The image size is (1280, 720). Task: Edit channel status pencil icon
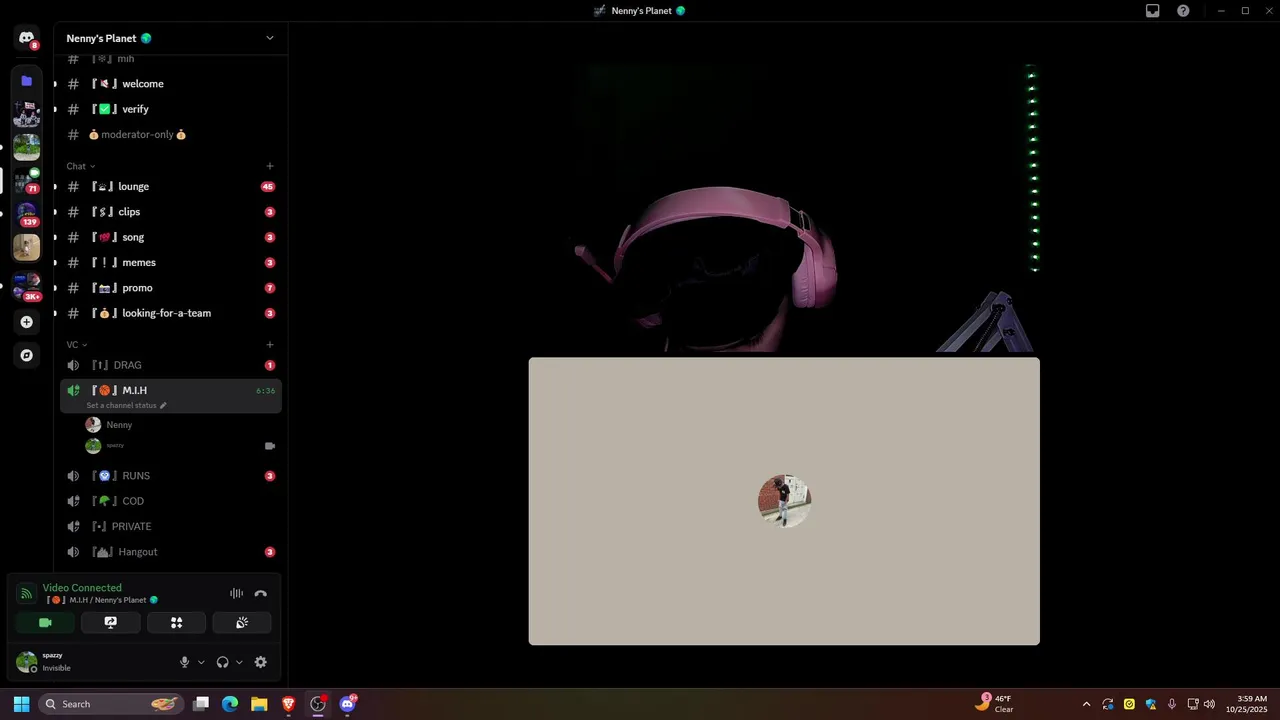click(x=163, y=406)
